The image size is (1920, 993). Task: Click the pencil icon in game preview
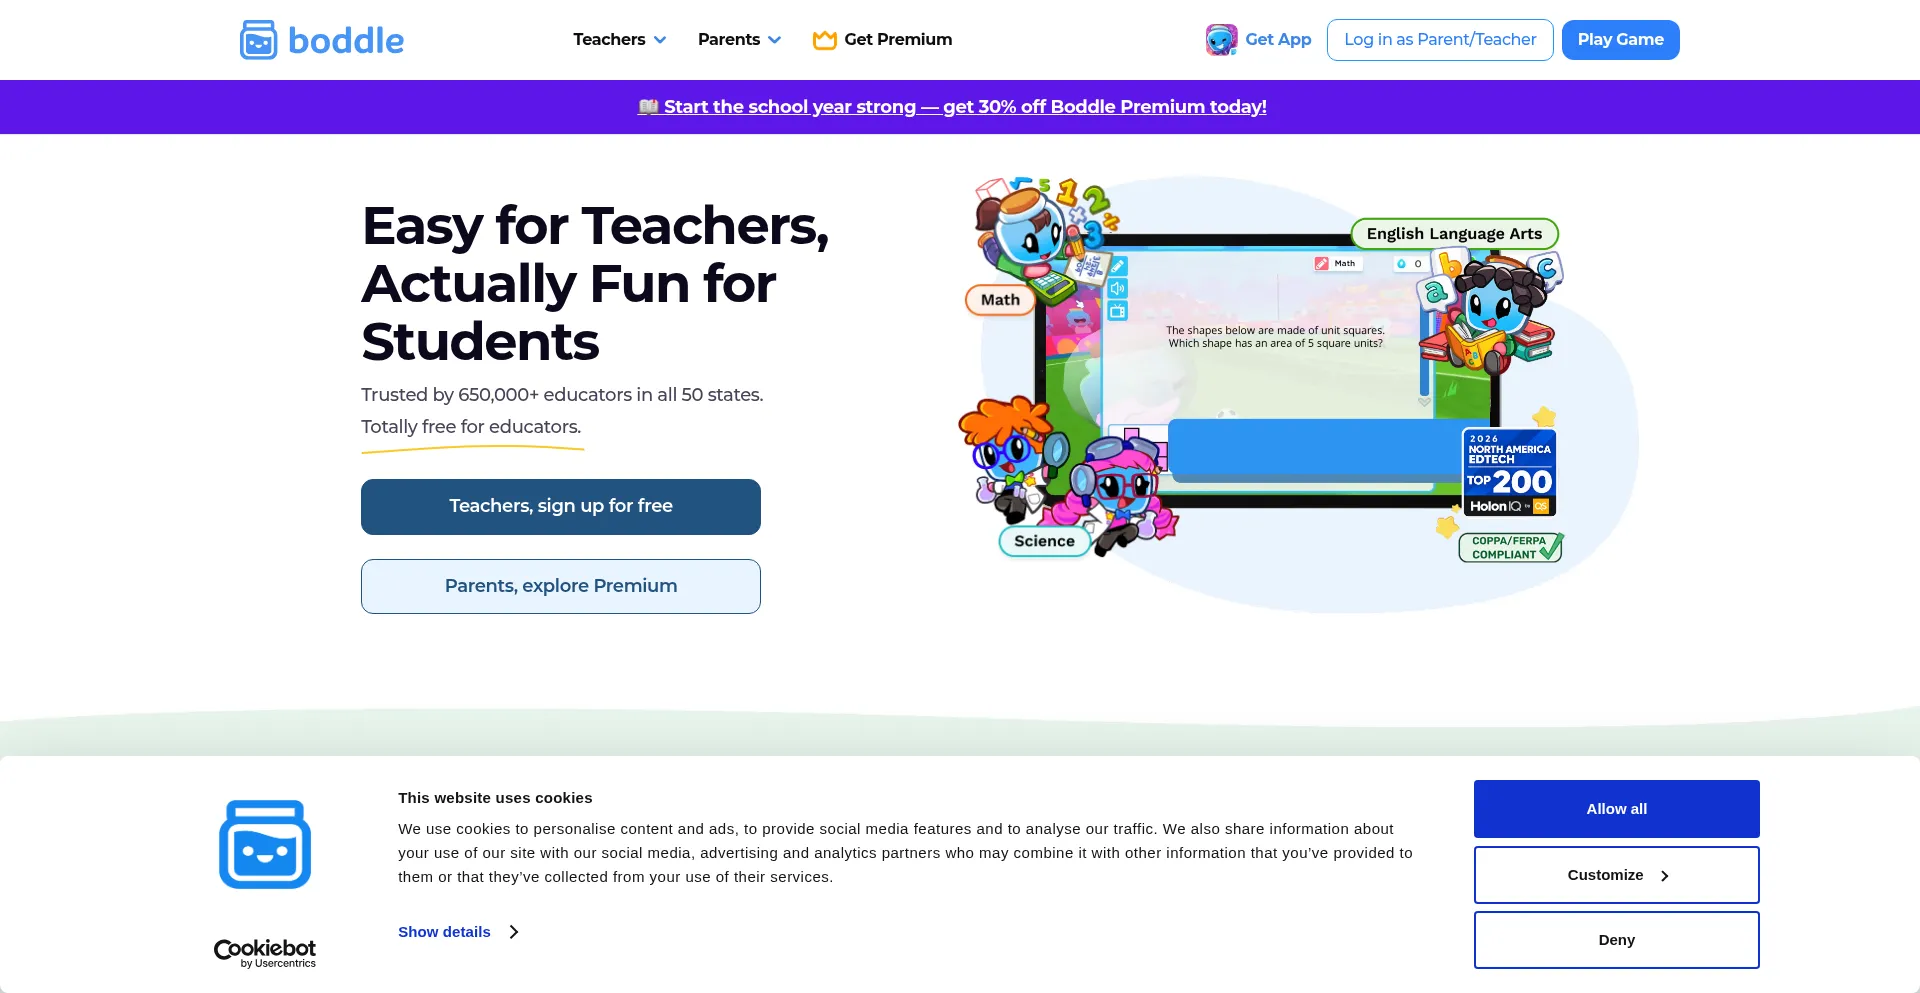[1118, 266]
